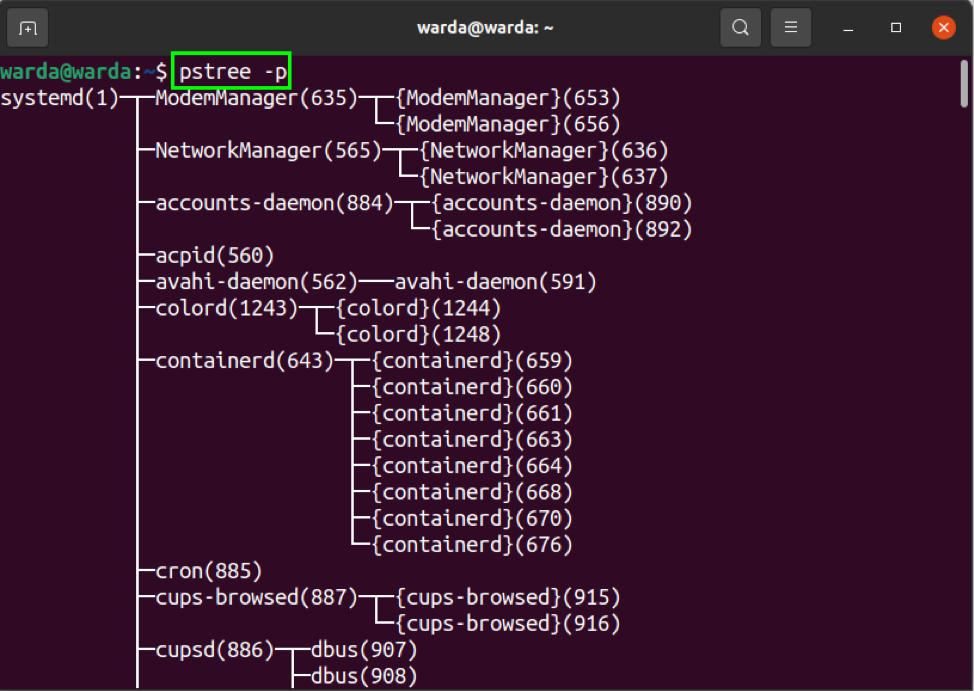Click {containerd}(663) thread entry
The height and width of the screenshot is (691, 974).
[472, 440]
